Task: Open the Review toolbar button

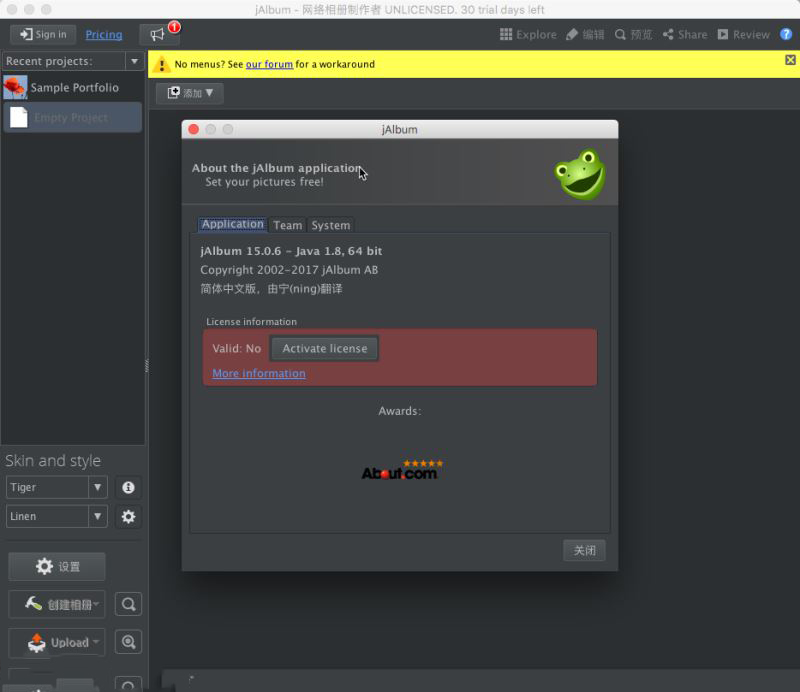Action: pyautogui.click(x=743, y=34)
